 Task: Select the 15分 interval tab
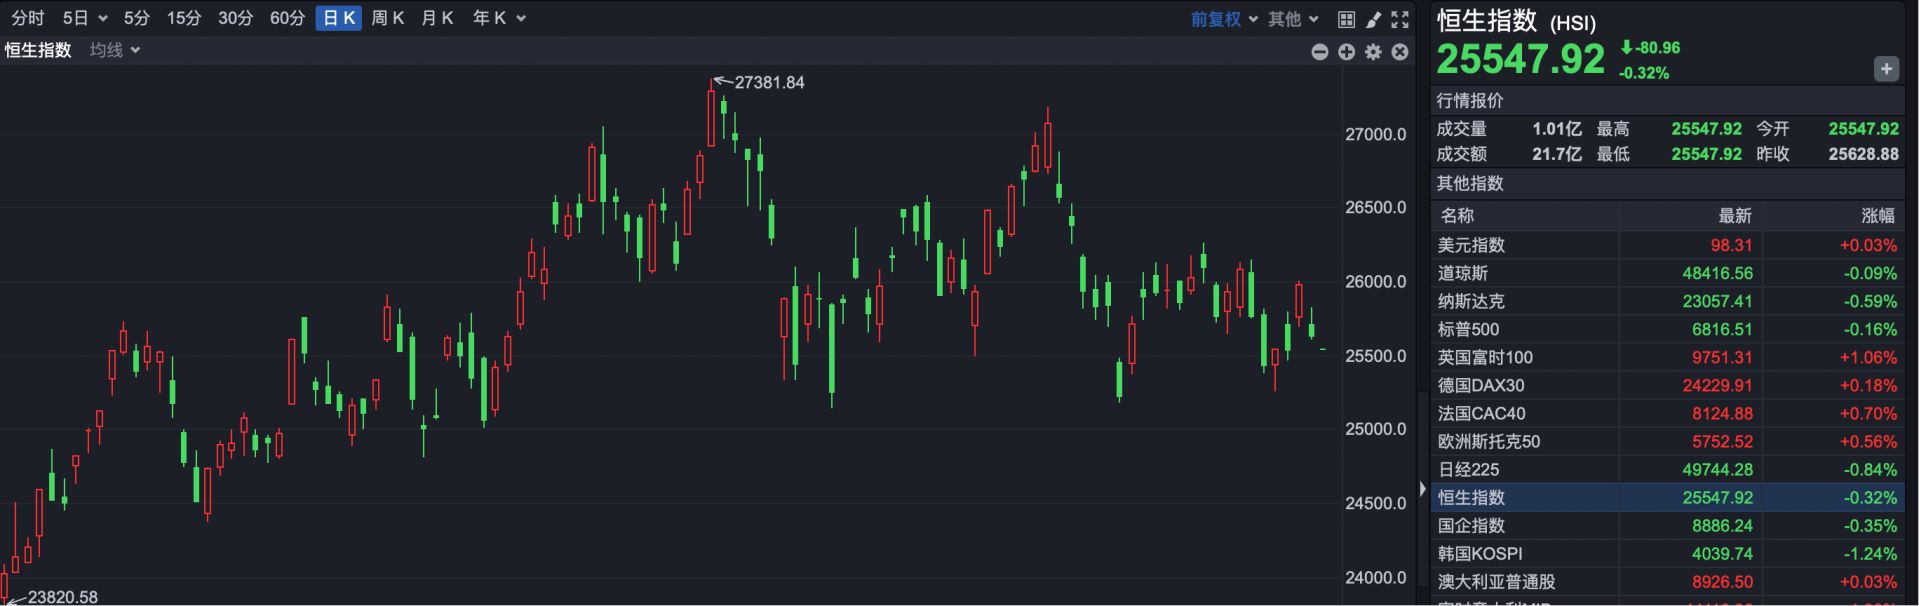183,18
